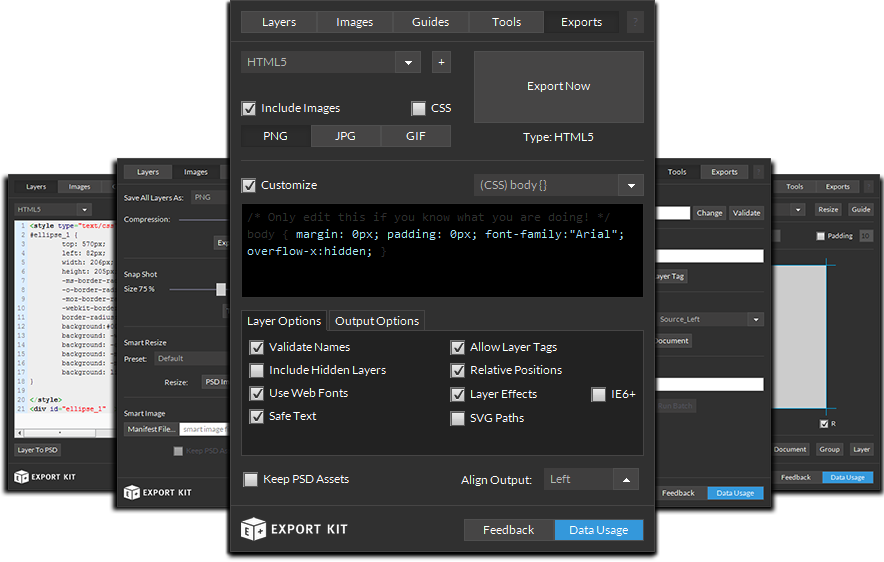Click the Feedback button in main panel
The height and width of the screenshot is (562, 884).
pyautogui.click(x=508, y=530)
